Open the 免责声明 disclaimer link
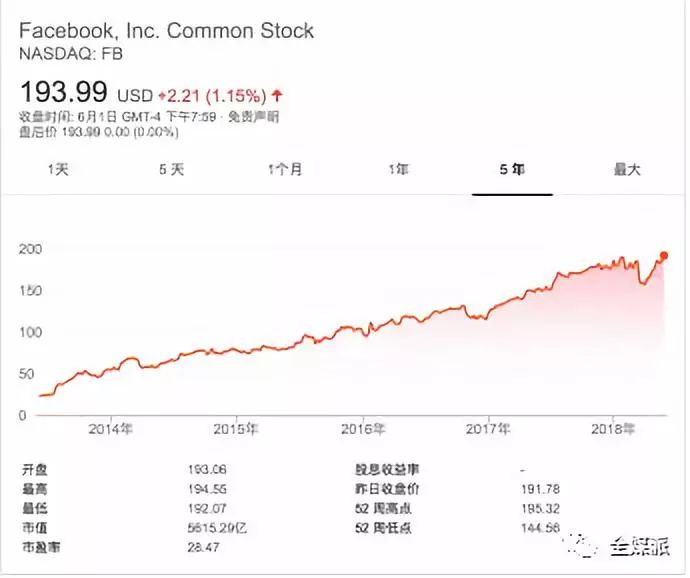Screen dimensions: 690x578 coord(253,117)
